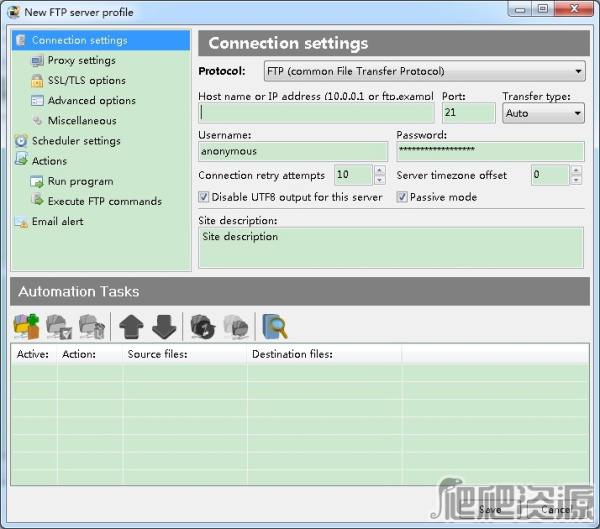This screenshot has width=600, height=529.
Task: Open SSL/TLS options in the sidebar
Action: [86, 81]
